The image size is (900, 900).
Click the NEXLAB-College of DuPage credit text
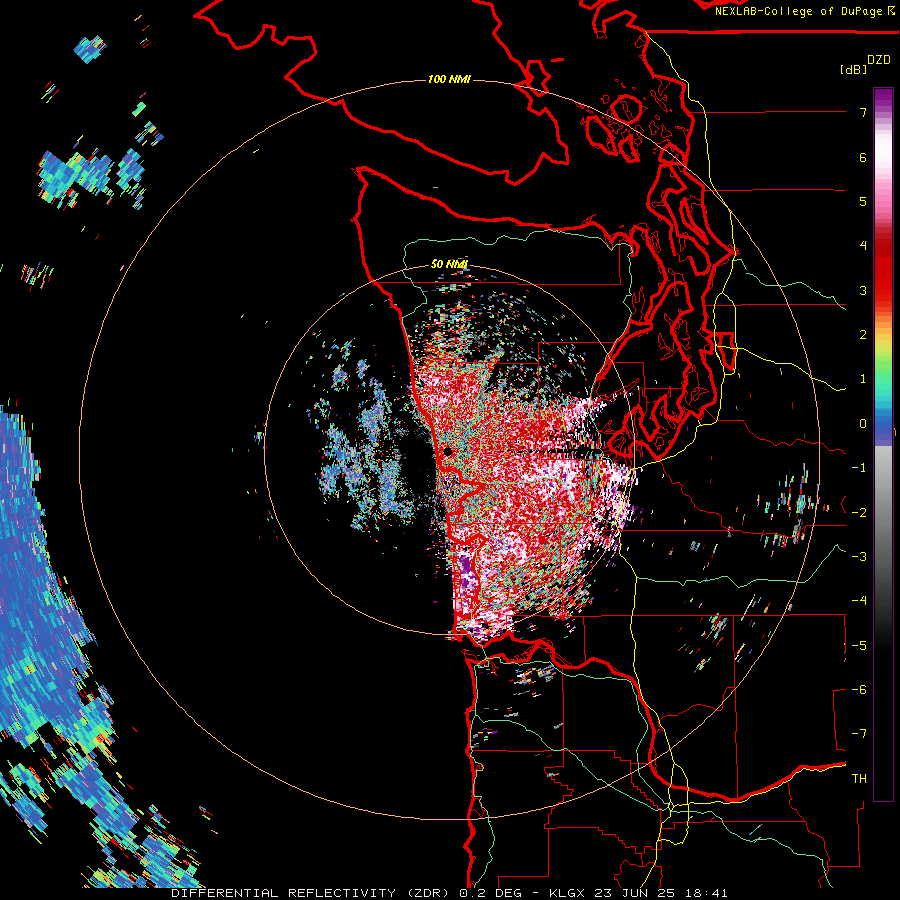pos(798,11)
